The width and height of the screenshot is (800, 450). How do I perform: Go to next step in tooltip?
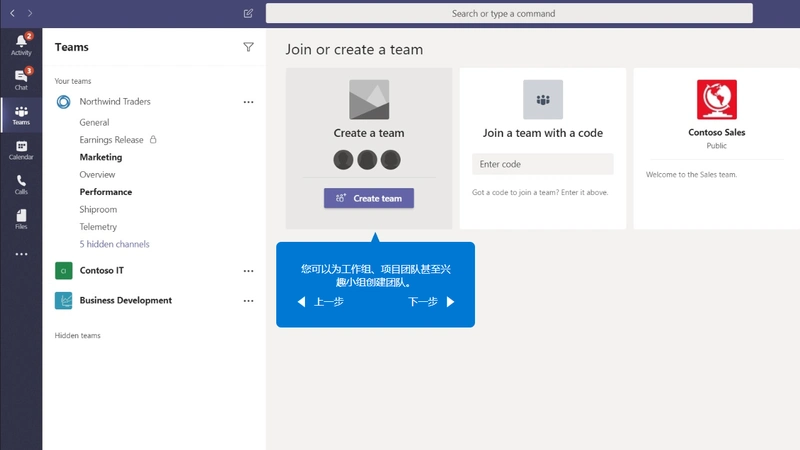point(431,302)
